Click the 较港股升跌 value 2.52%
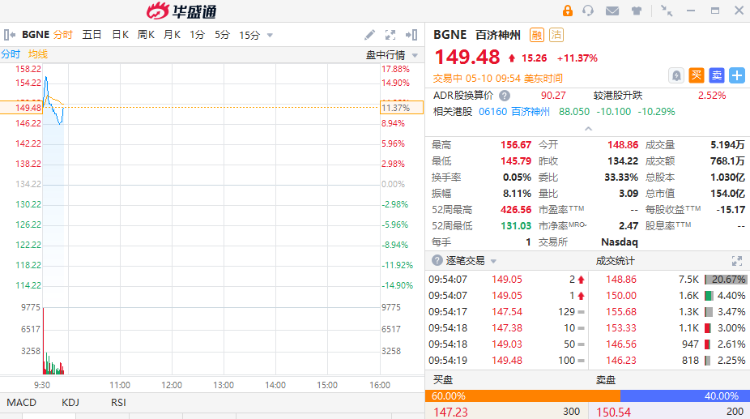 (x=712, y=95)
